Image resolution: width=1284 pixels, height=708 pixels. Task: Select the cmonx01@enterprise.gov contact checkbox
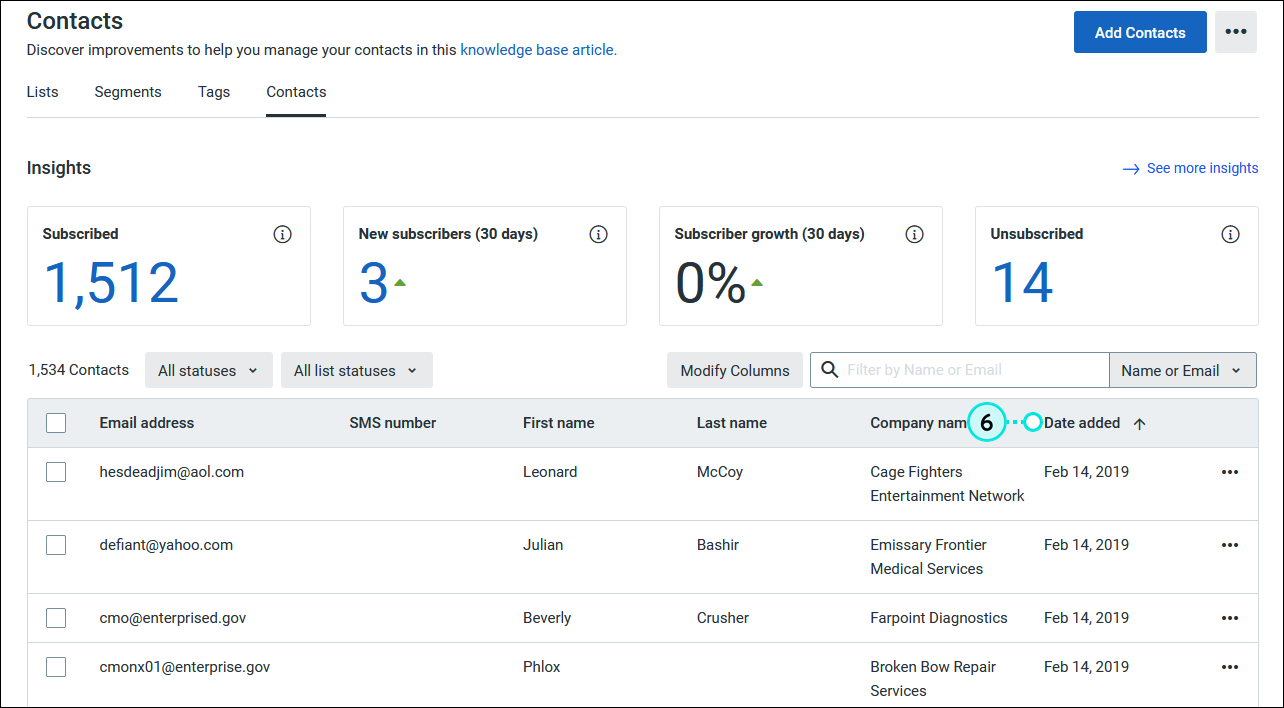[56, 667]
